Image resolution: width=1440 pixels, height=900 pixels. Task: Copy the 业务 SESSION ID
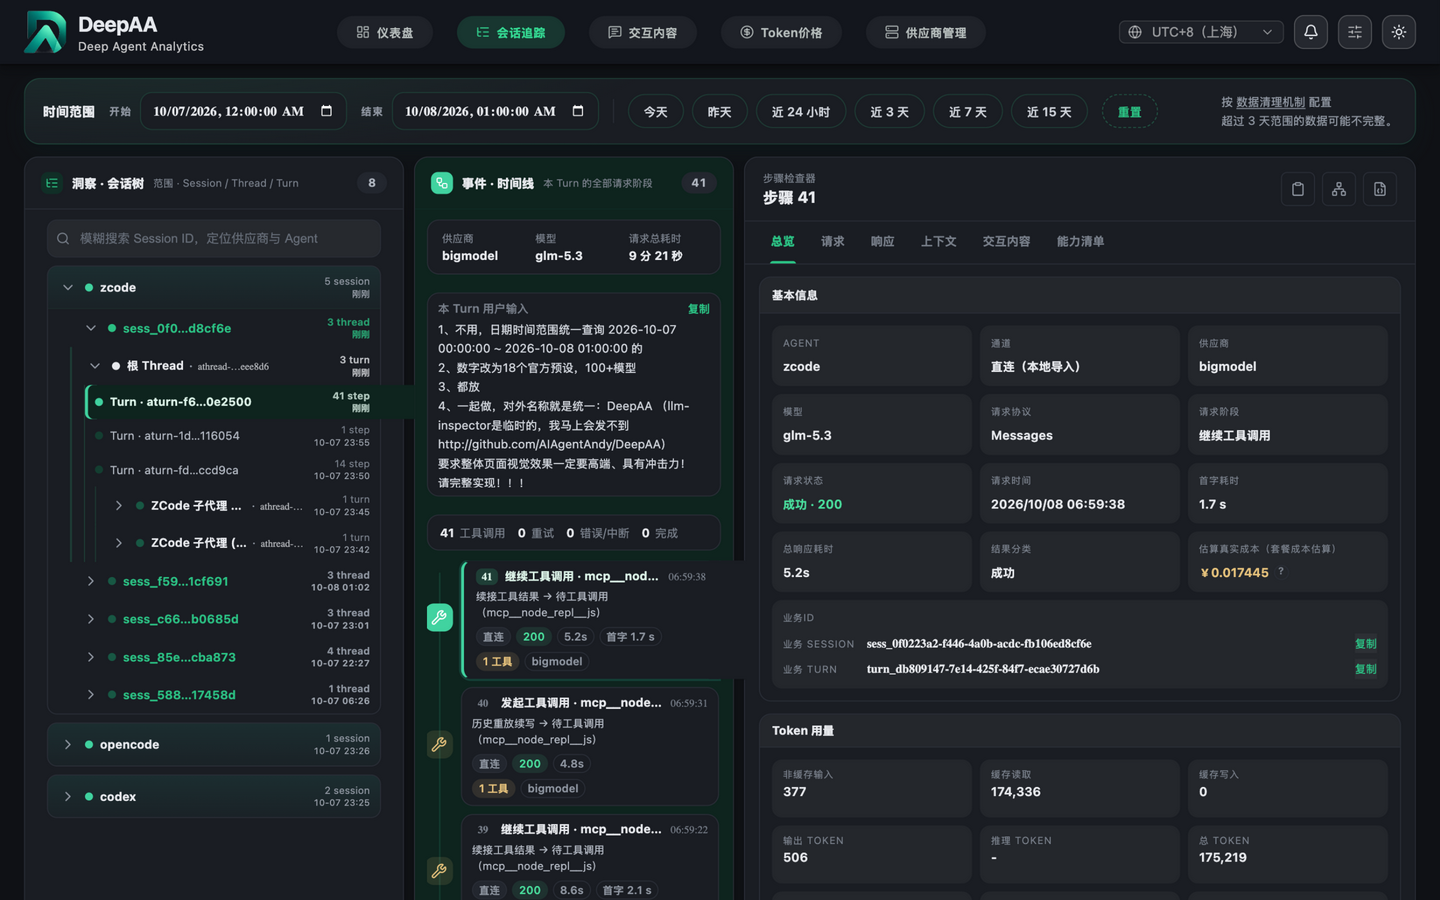(1365, 644)
